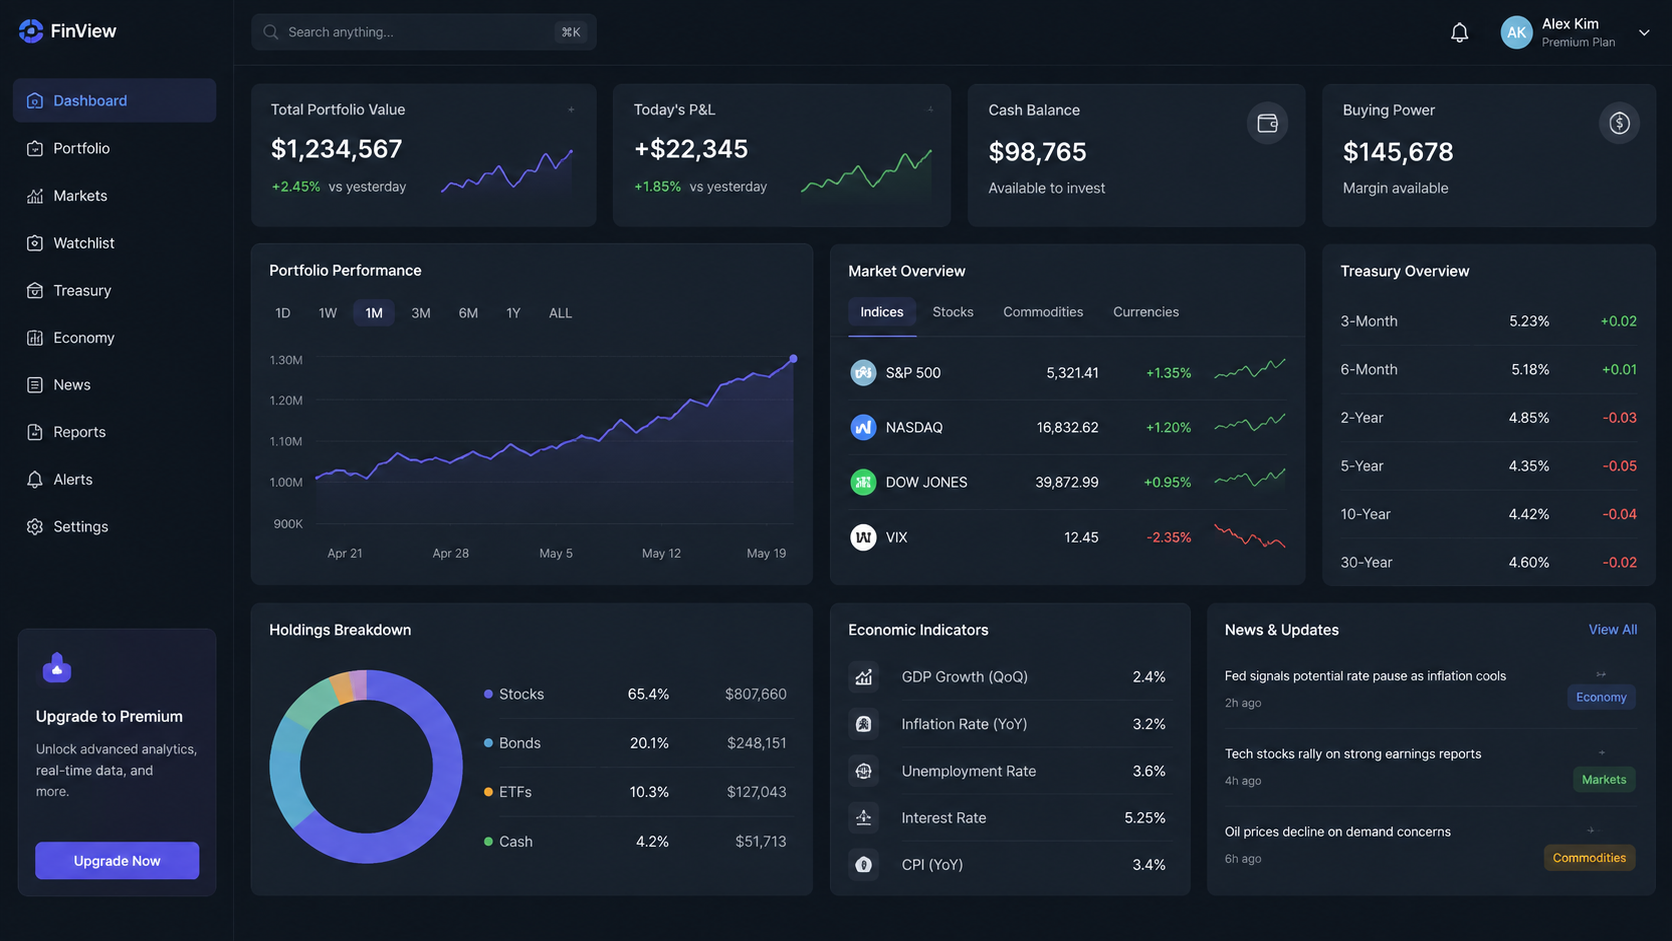Click the Stocks purple legend dot
The height and width of the screenshot is (941, 1672).
pyautogui.click(x=488, y=694)
